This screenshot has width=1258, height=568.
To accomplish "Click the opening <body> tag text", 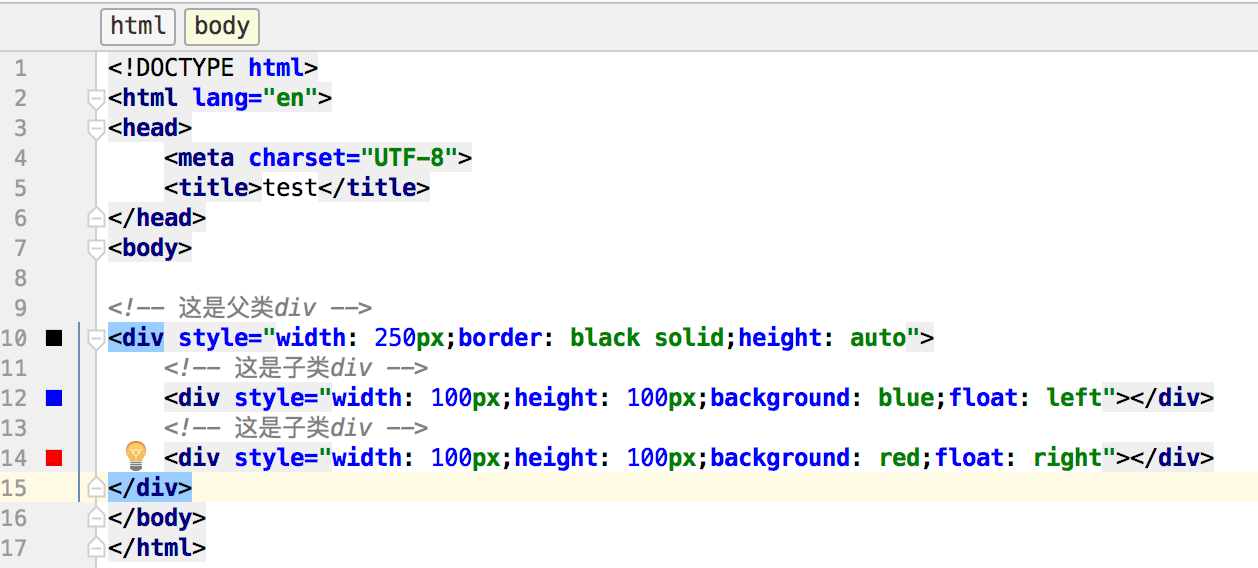I will tap(150, 248).
